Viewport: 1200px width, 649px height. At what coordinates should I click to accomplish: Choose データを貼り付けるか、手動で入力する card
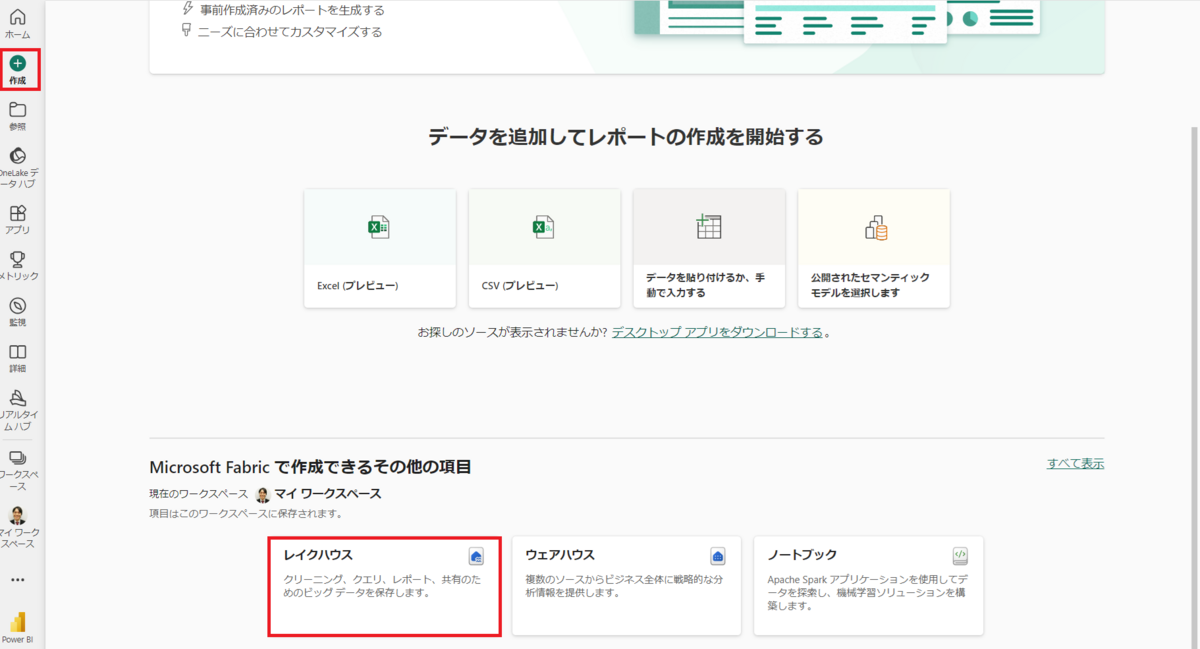coord(709,248)
